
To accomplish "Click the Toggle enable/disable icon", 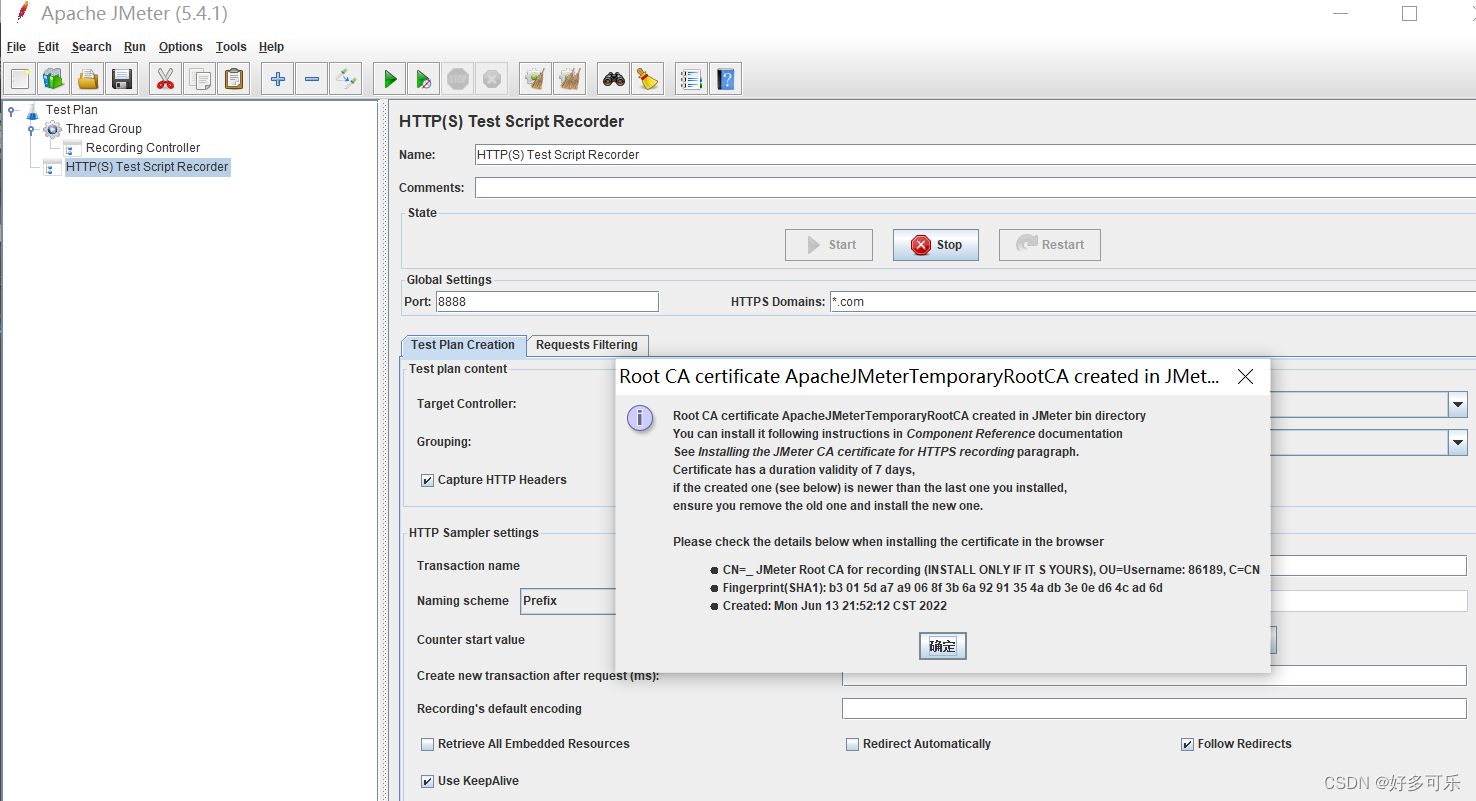I will tap(346, 79).
